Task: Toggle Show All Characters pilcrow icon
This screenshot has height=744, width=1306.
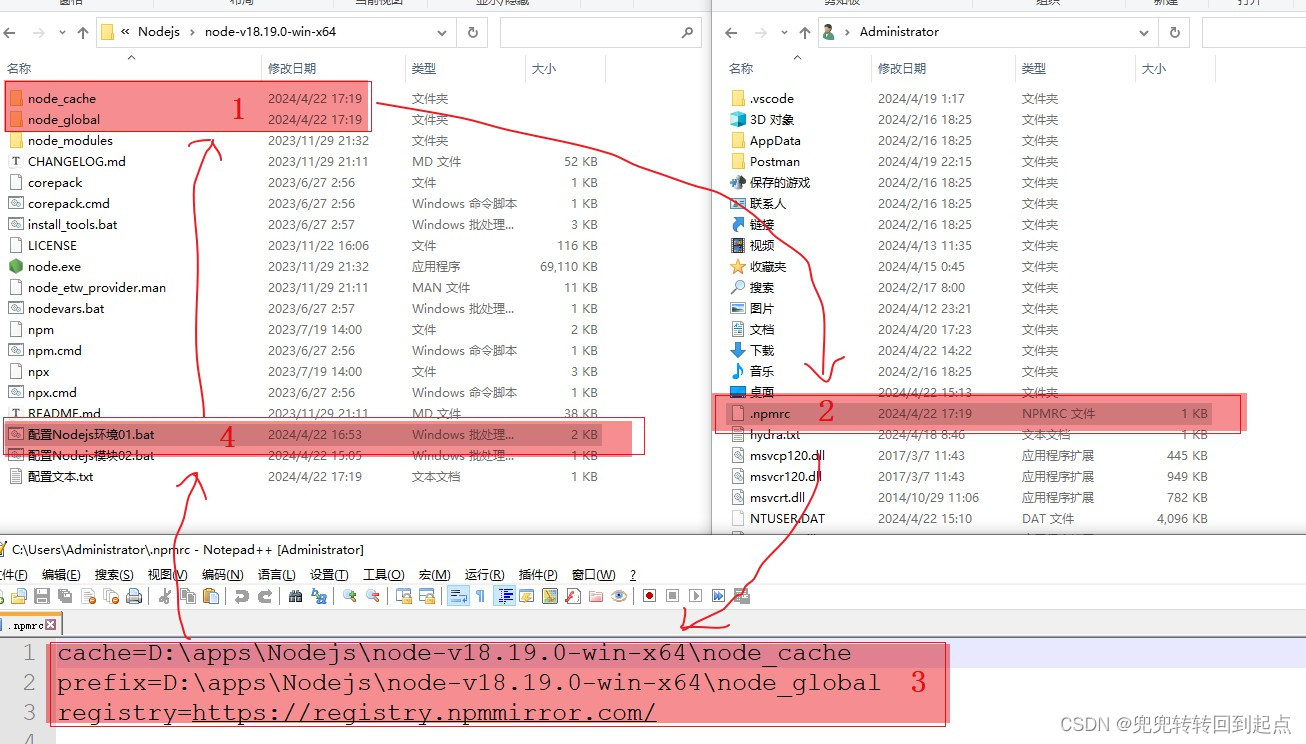Action: pos(480,596)
